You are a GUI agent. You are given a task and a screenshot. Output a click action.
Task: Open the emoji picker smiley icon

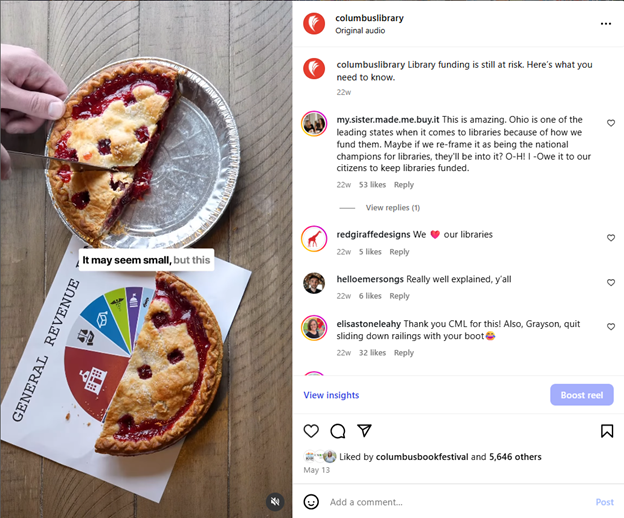[x=311, y=502]
